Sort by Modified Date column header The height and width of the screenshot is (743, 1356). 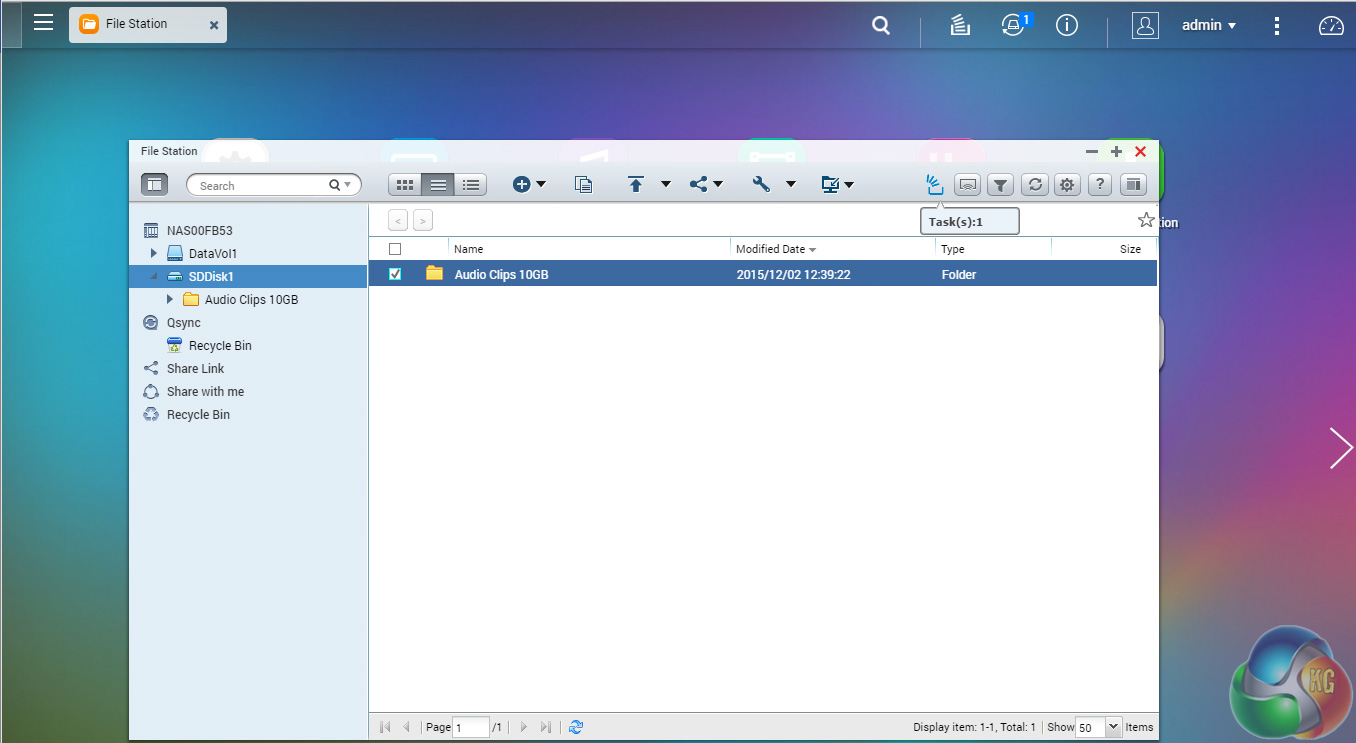(770, 249)
